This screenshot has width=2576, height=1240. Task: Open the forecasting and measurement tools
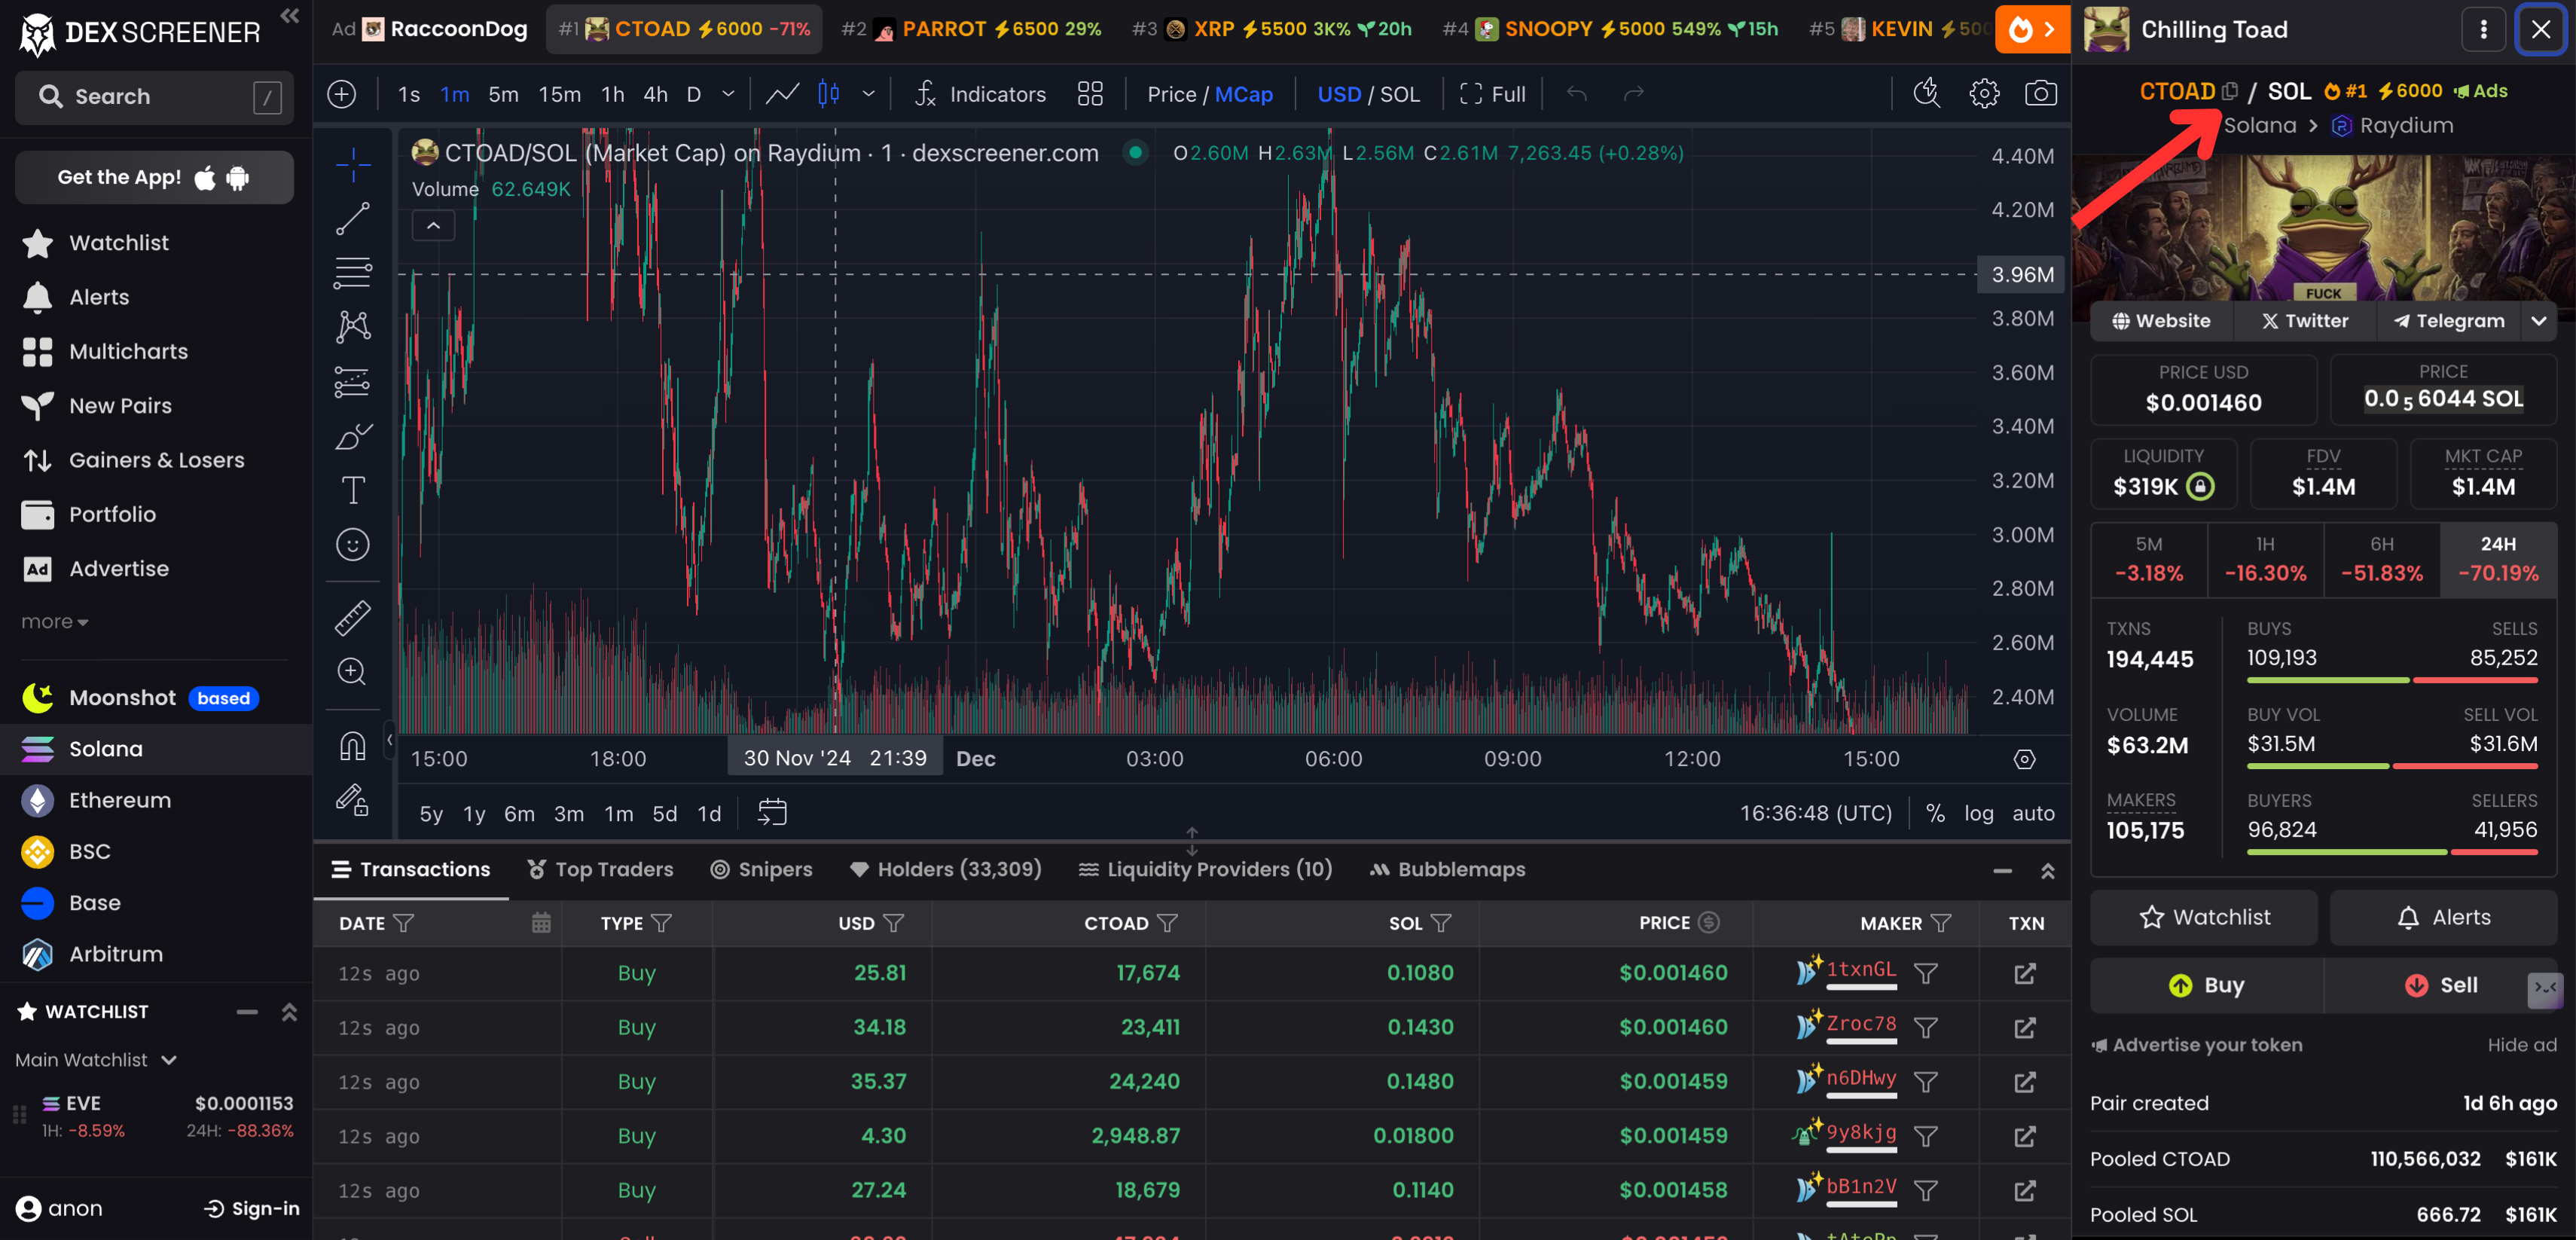coord(352,381)
